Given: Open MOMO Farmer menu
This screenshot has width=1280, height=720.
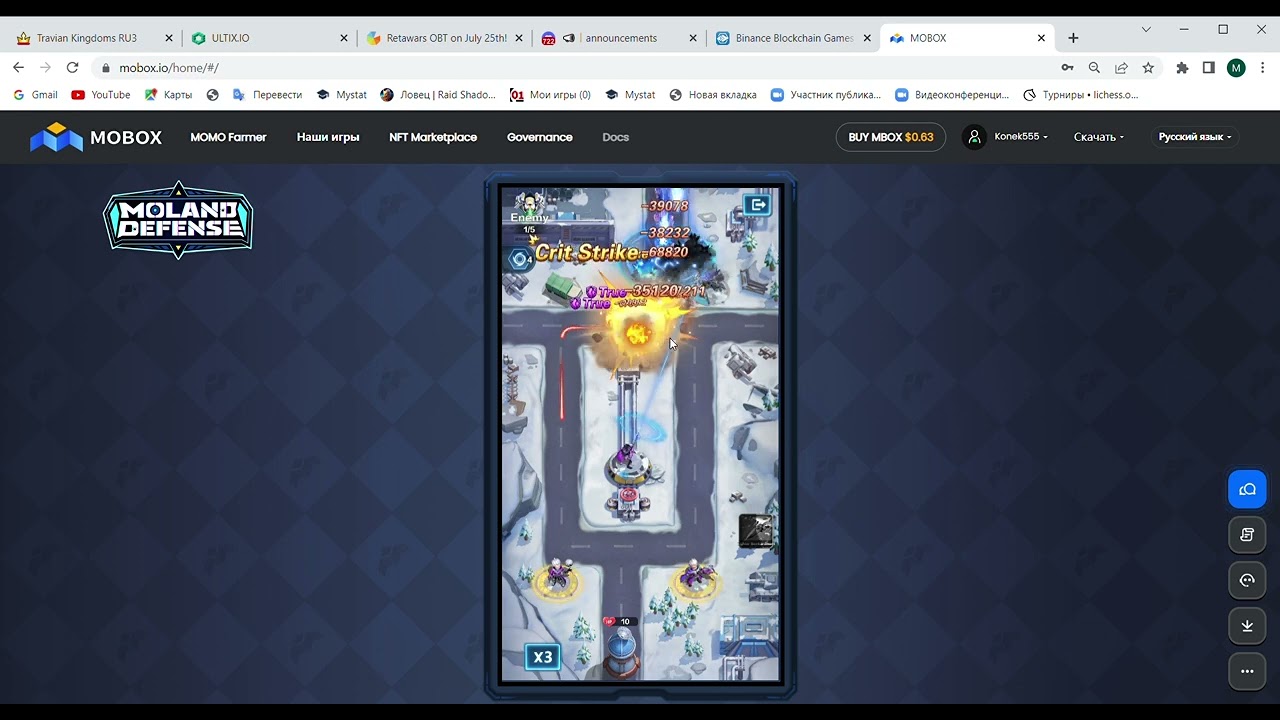Looking at the screenshot, I should 228,137.
